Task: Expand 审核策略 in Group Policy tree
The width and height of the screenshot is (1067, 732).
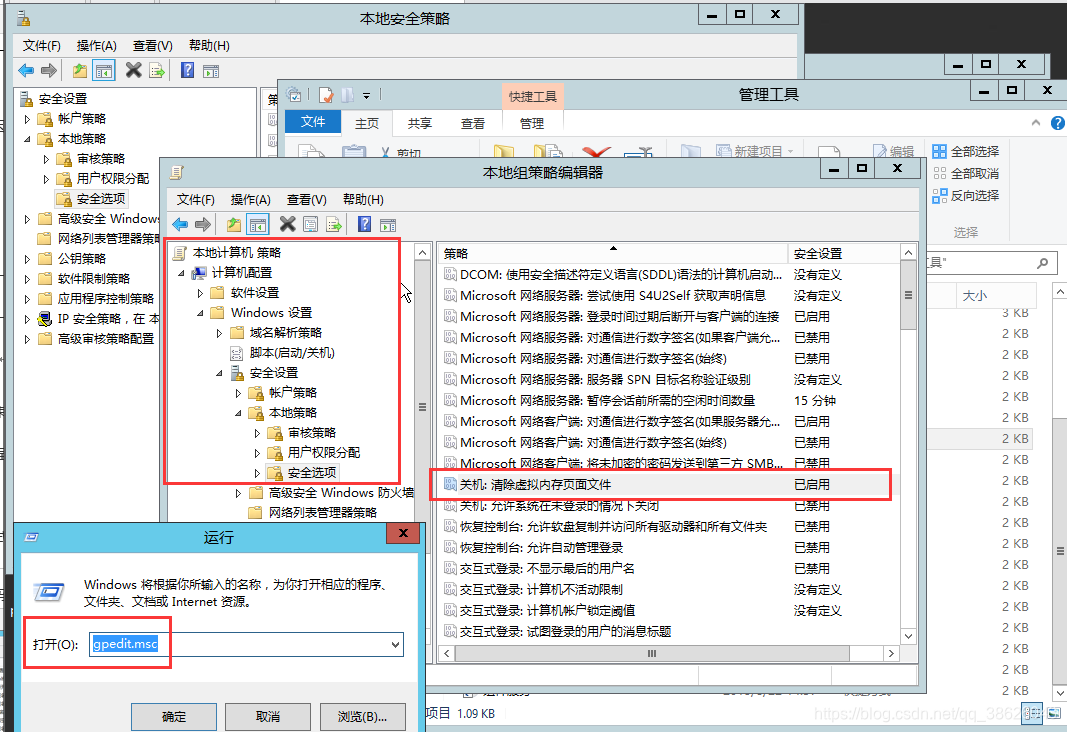Action: (x=257, y=433)
